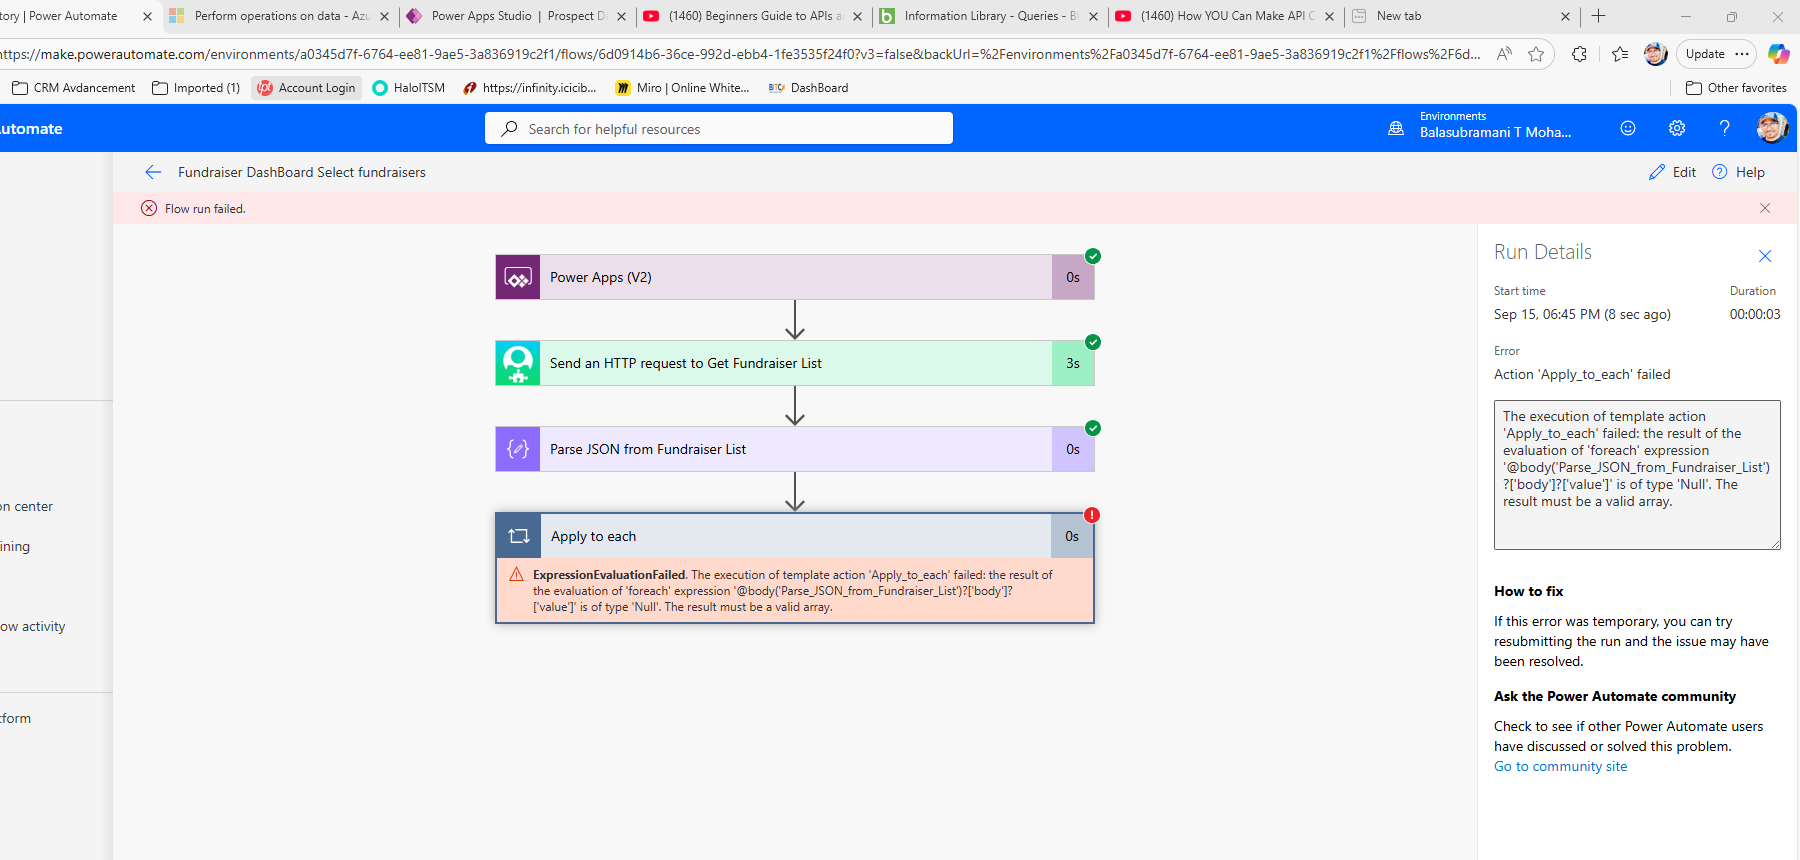Click the red error icon in the Flow run failed banner
This screenshot has height=860, width=1800.
coord(149,208)
